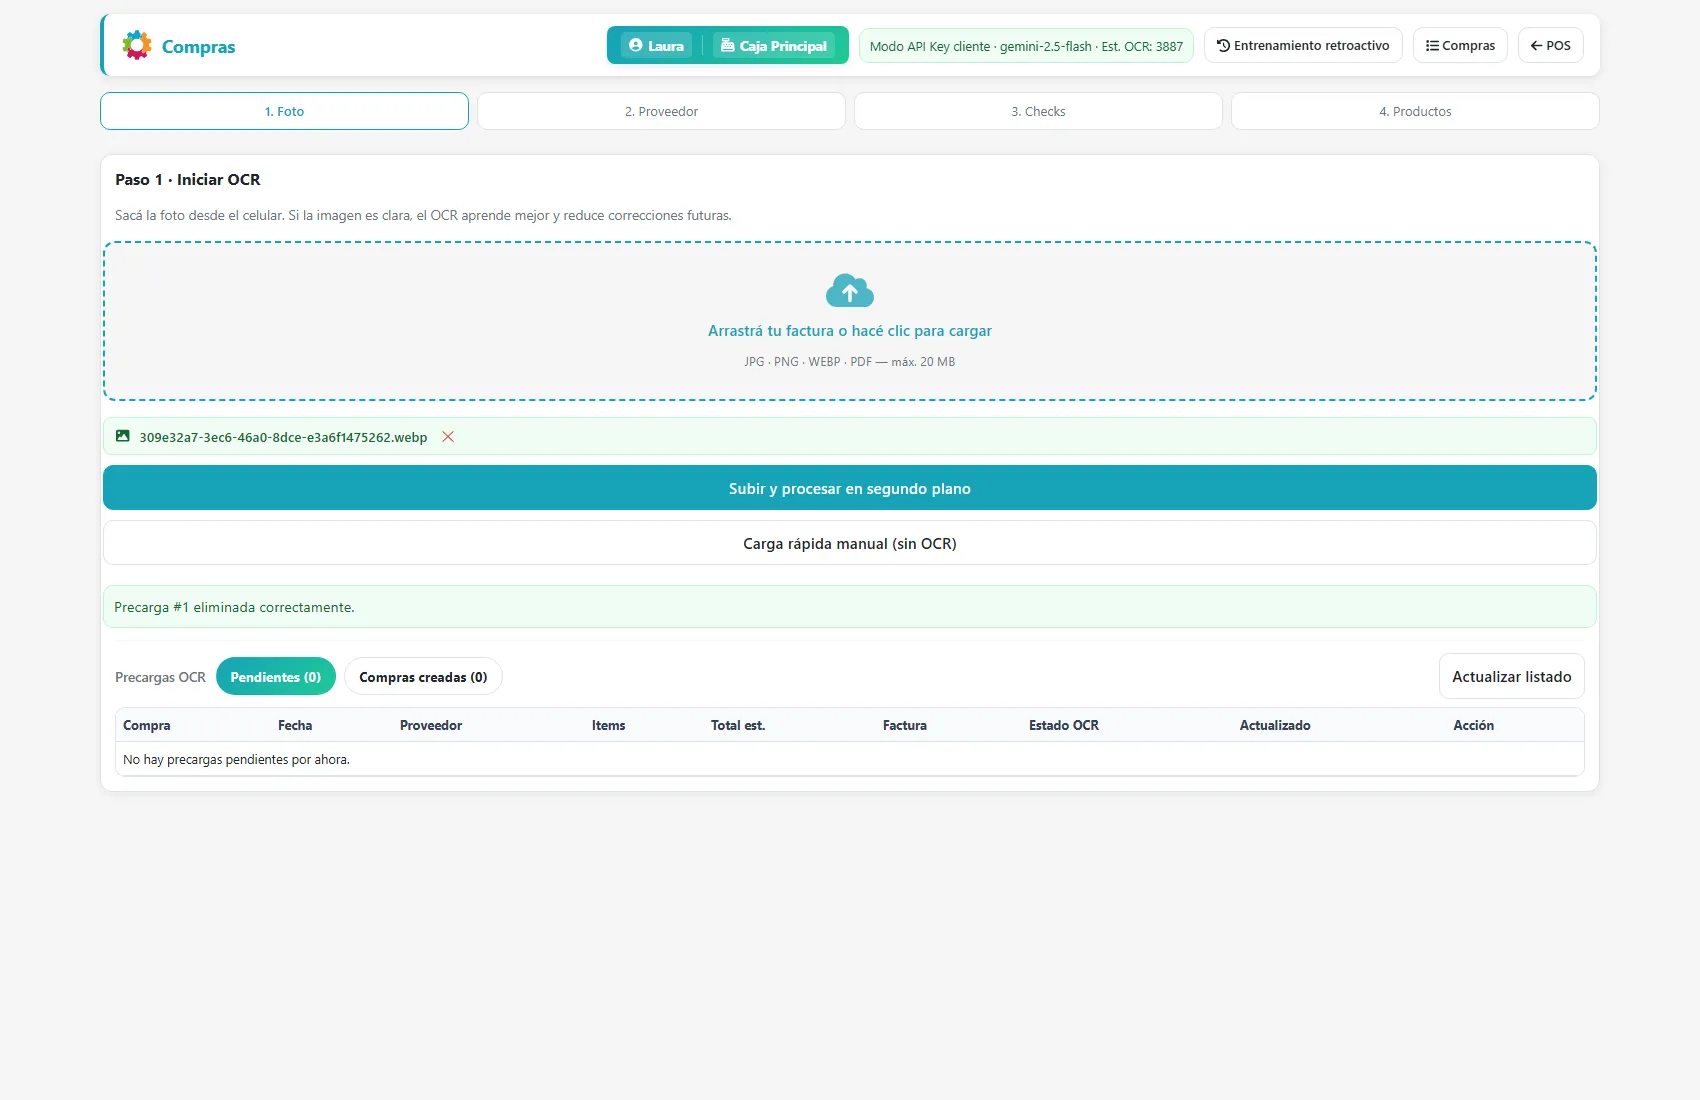The height and width of the screenshot is (1100, 1700).
Task: Show the Pendientes (0) precargas
Action: [276, 677]
